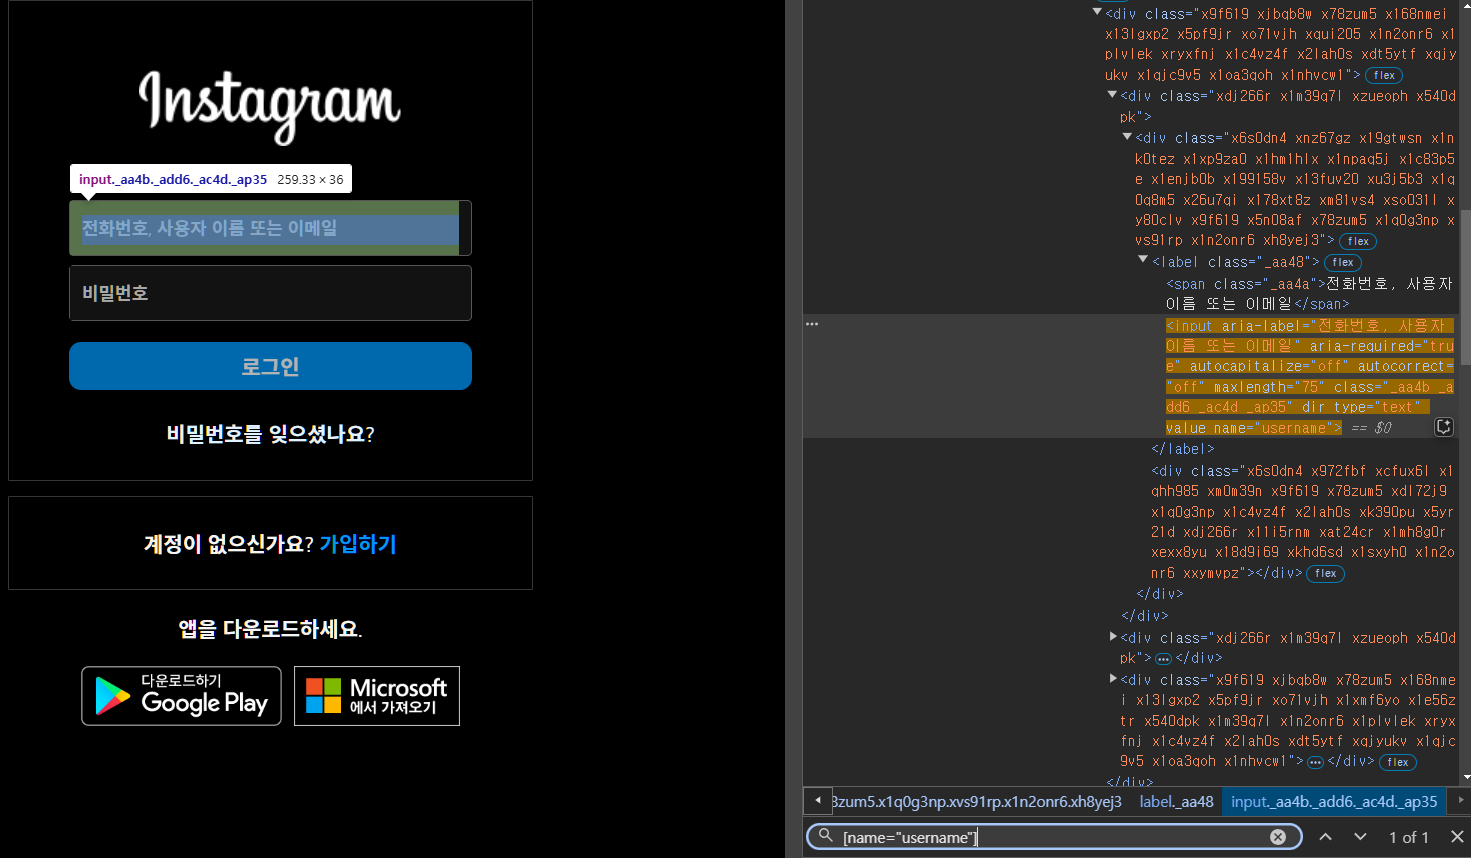Select the div class="x6s0dn4 x972fbf xcfux6l" line
The height and width of the screenshot is (858, 1471).
[1303, 522]
